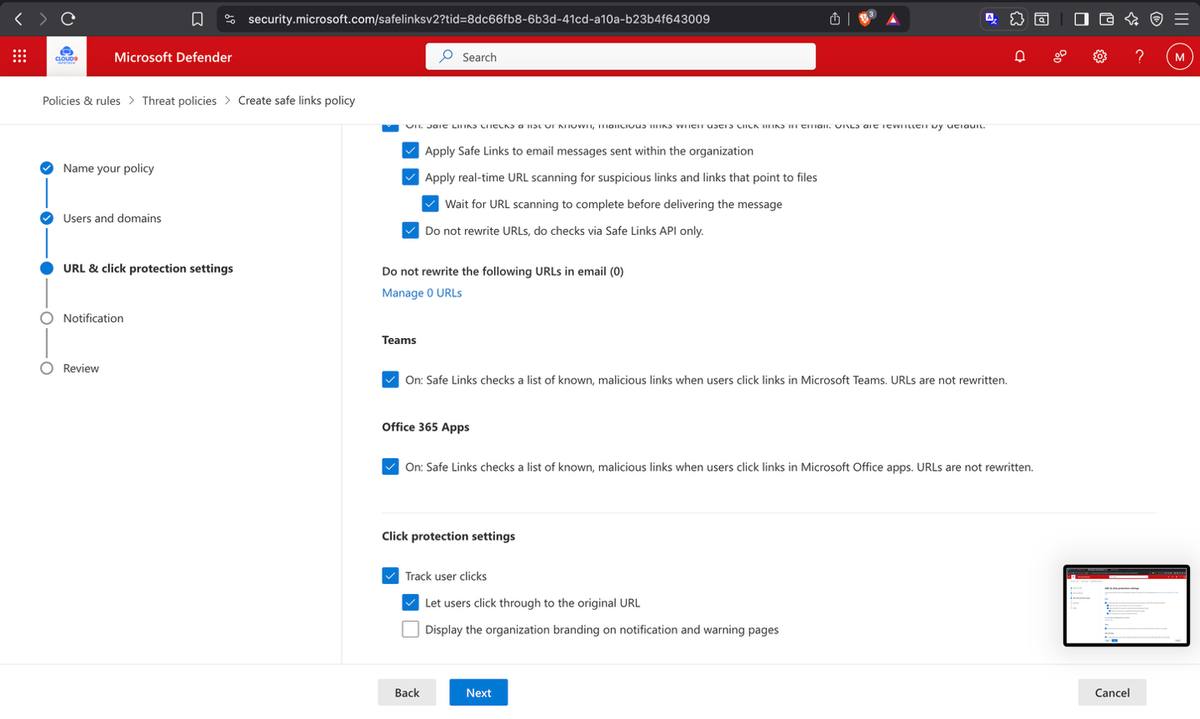The image size is (1200, 719).
Task: Uncheck Wait for URL scanning to complete
Action: [431, 204]
